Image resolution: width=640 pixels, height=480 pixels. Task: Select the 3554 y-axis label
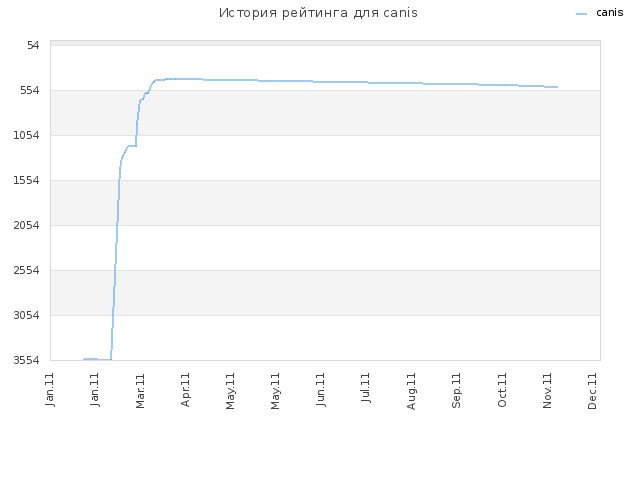pyautogui.click(x=27, y=360)
